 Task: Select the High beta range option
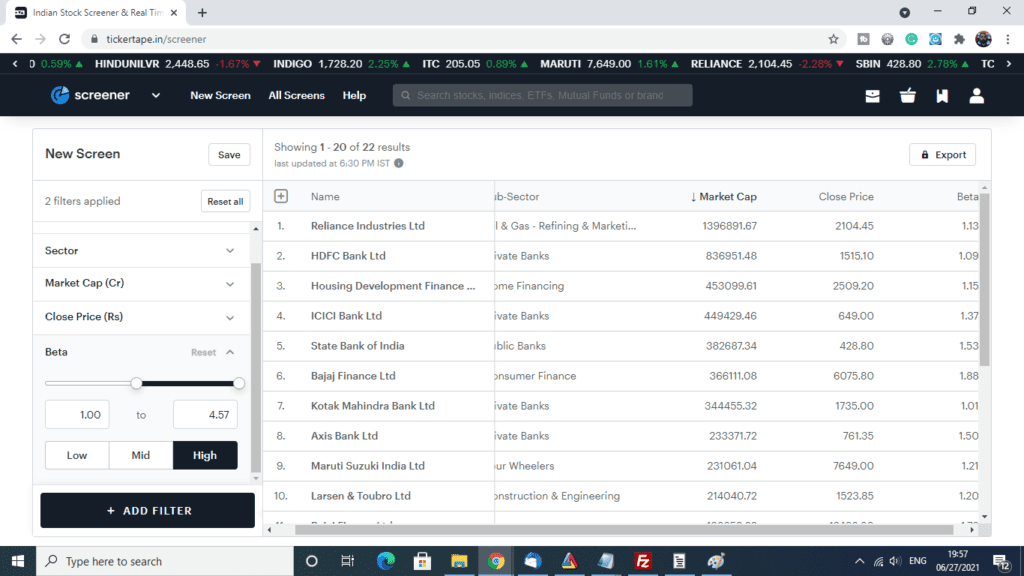pos(205,455)
